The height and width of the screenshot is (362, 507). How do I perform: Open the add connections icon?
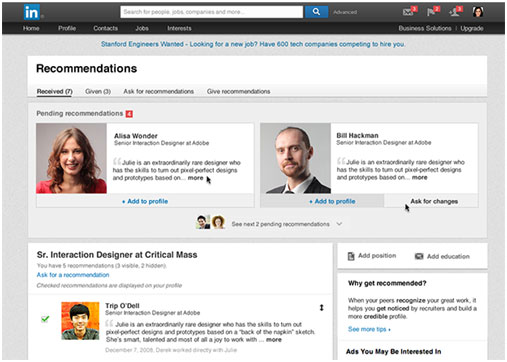click(454, 12)
